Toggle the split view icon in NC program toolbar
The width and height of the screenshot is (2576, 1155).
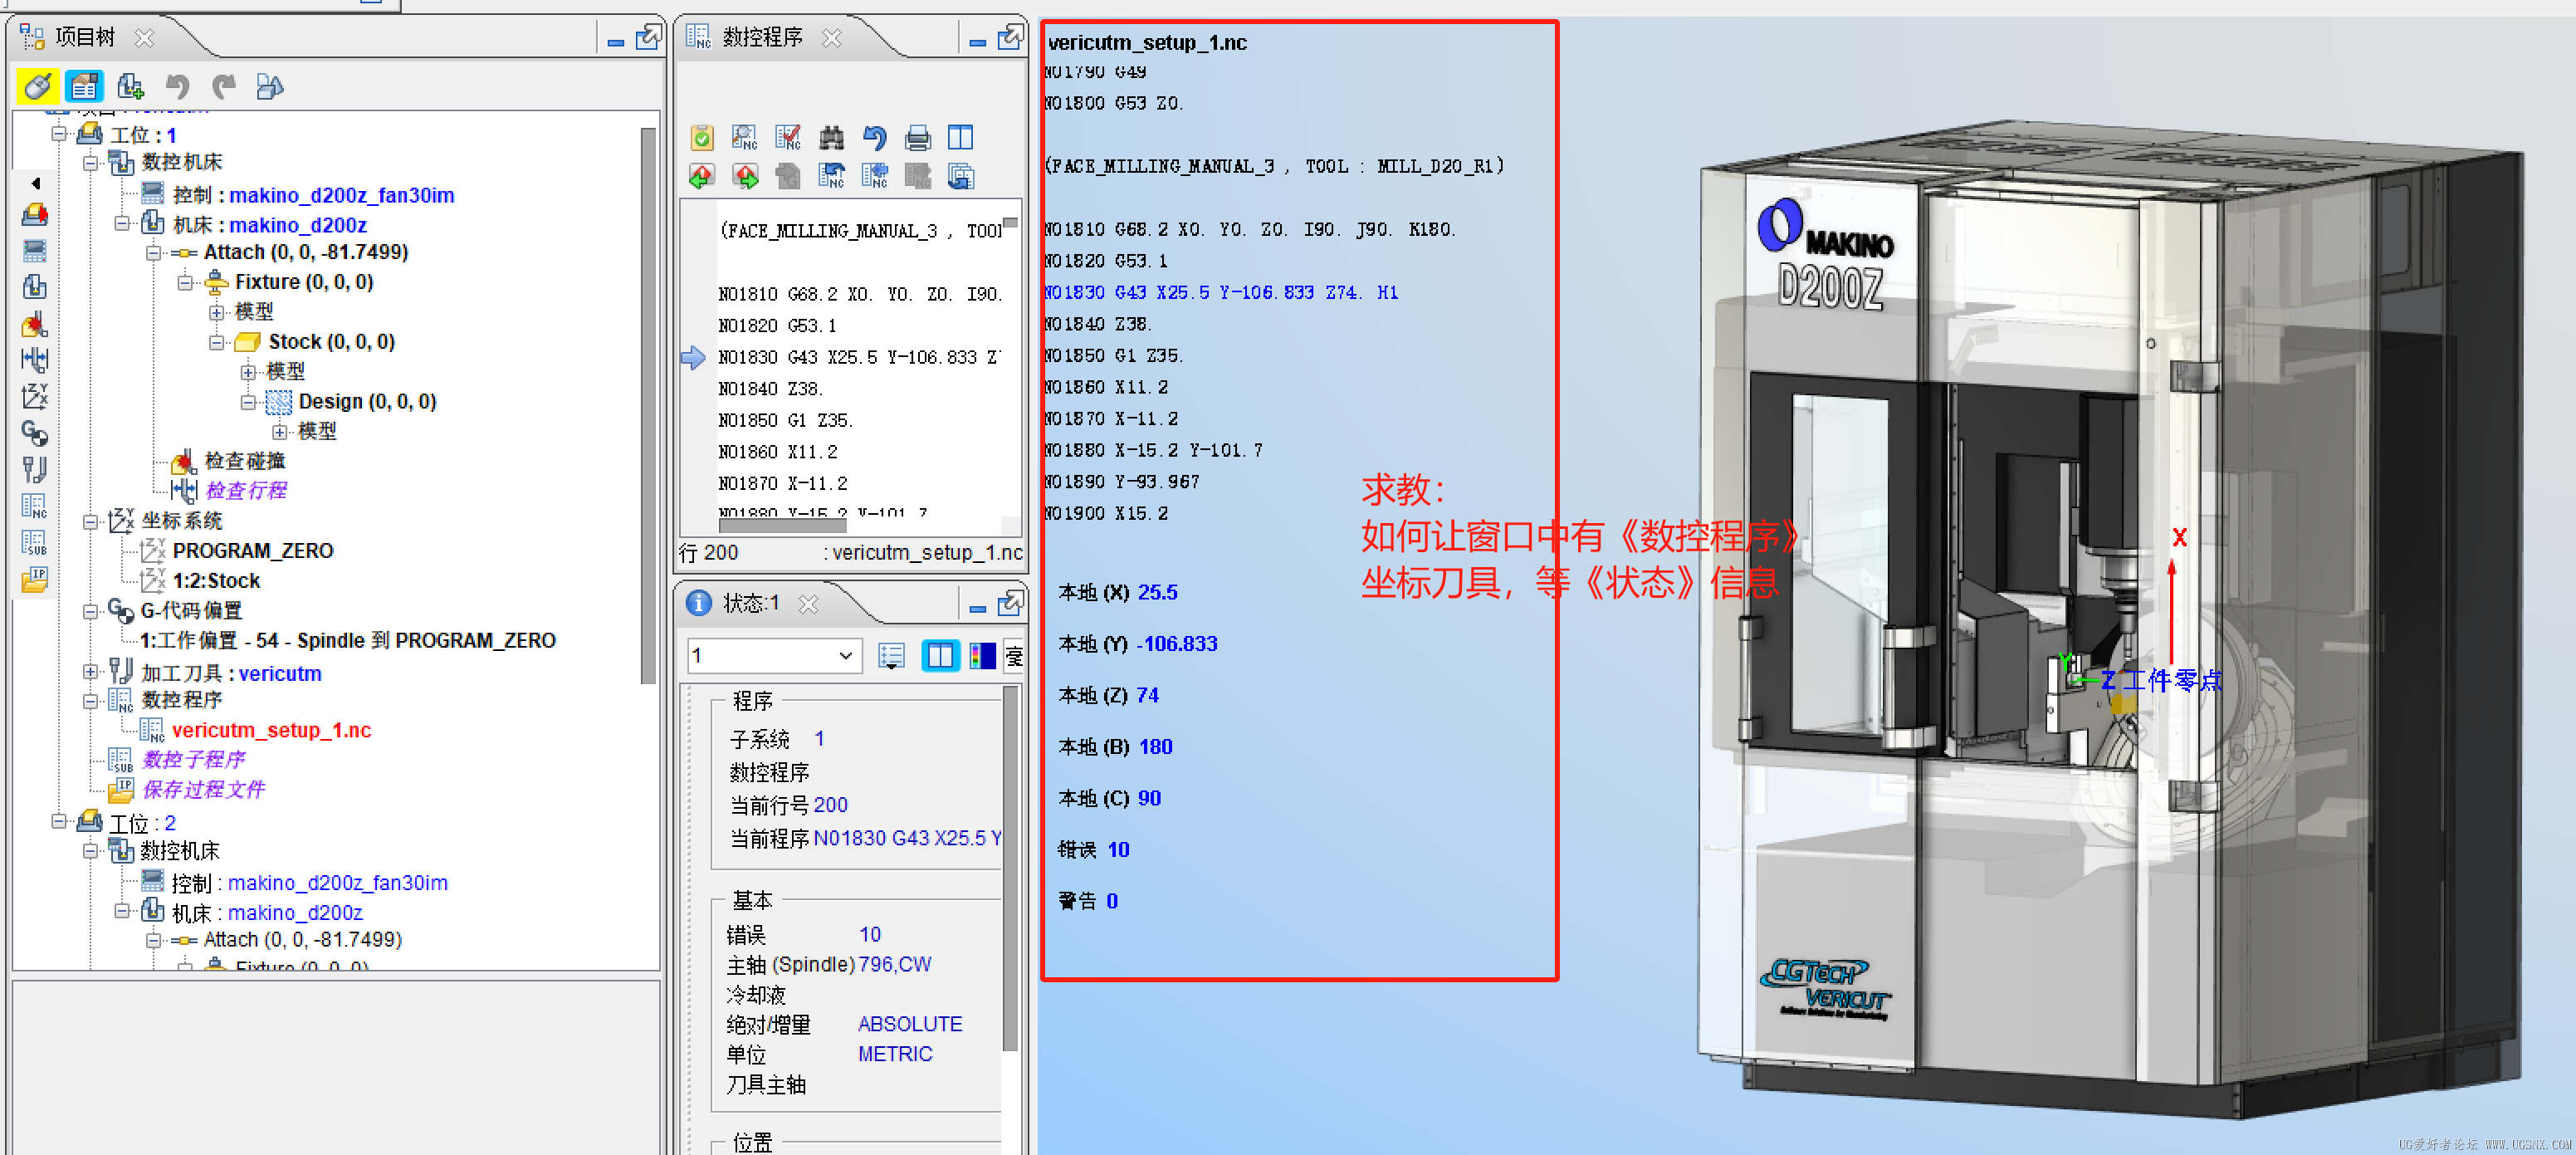(x=960, y=137)
